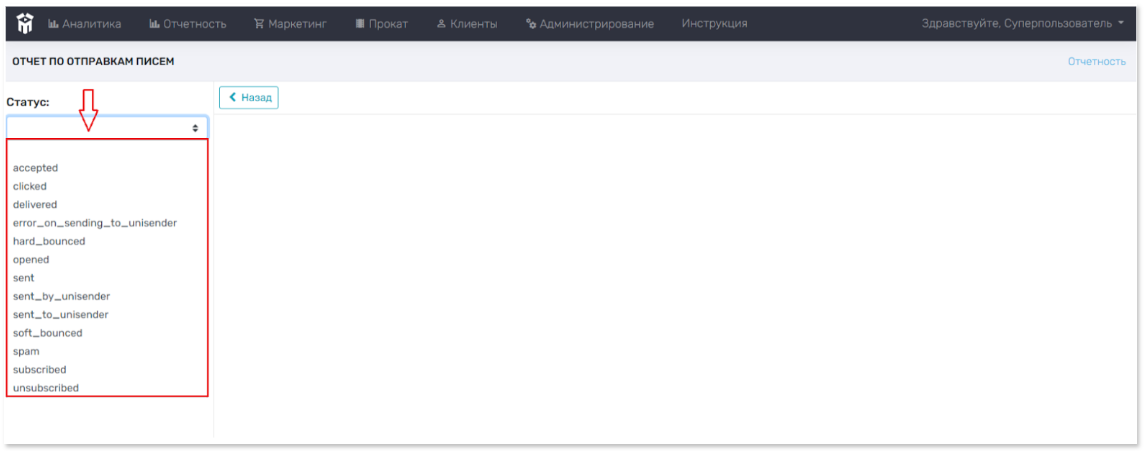Select the accepted status option
Viewport: 1144px width, 451px height.
tap(36, 168)
